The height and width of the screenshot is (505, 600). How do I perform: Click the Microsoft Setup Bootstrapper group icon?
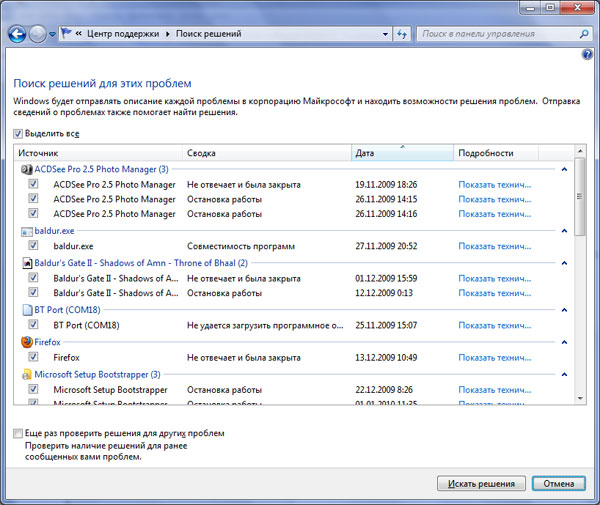[x=27, y=375]
